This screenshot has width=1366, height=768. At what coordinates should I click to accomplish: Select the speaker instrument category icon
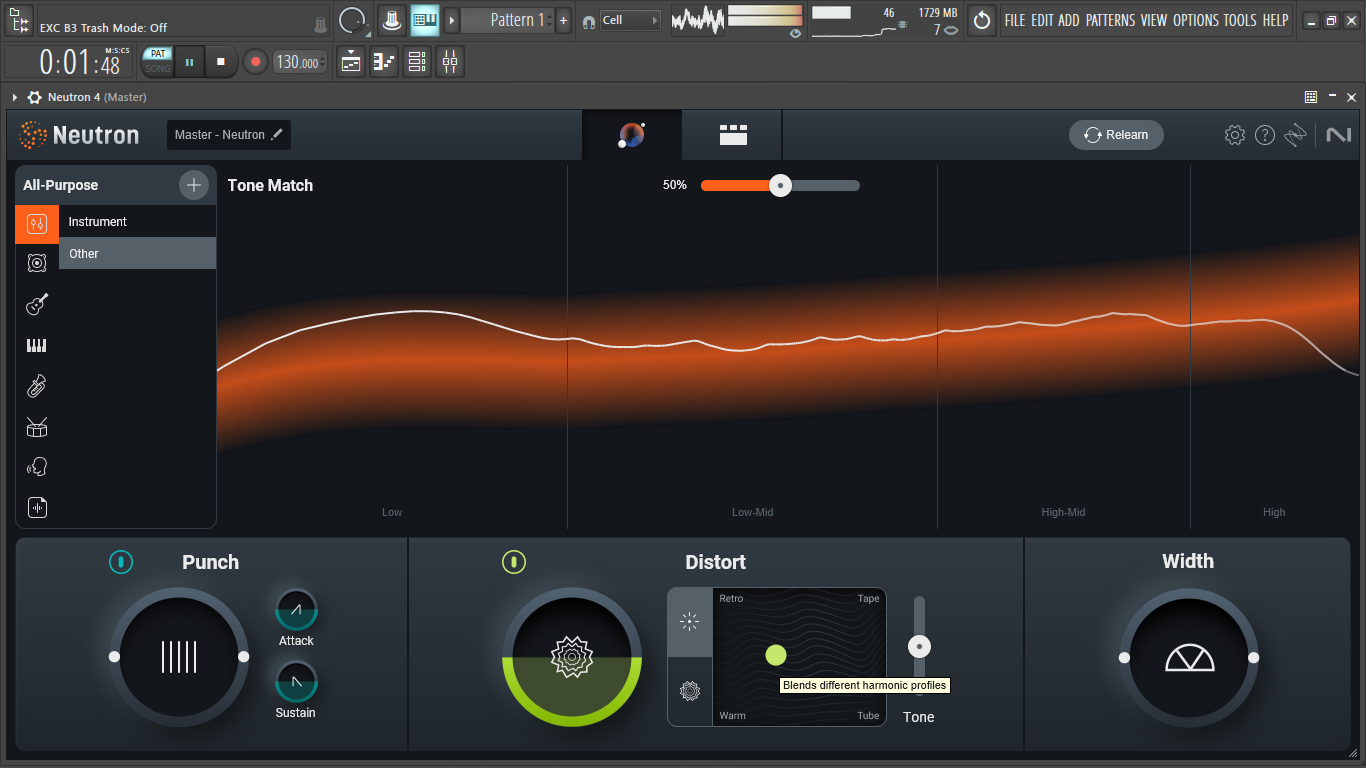point(37,263)
